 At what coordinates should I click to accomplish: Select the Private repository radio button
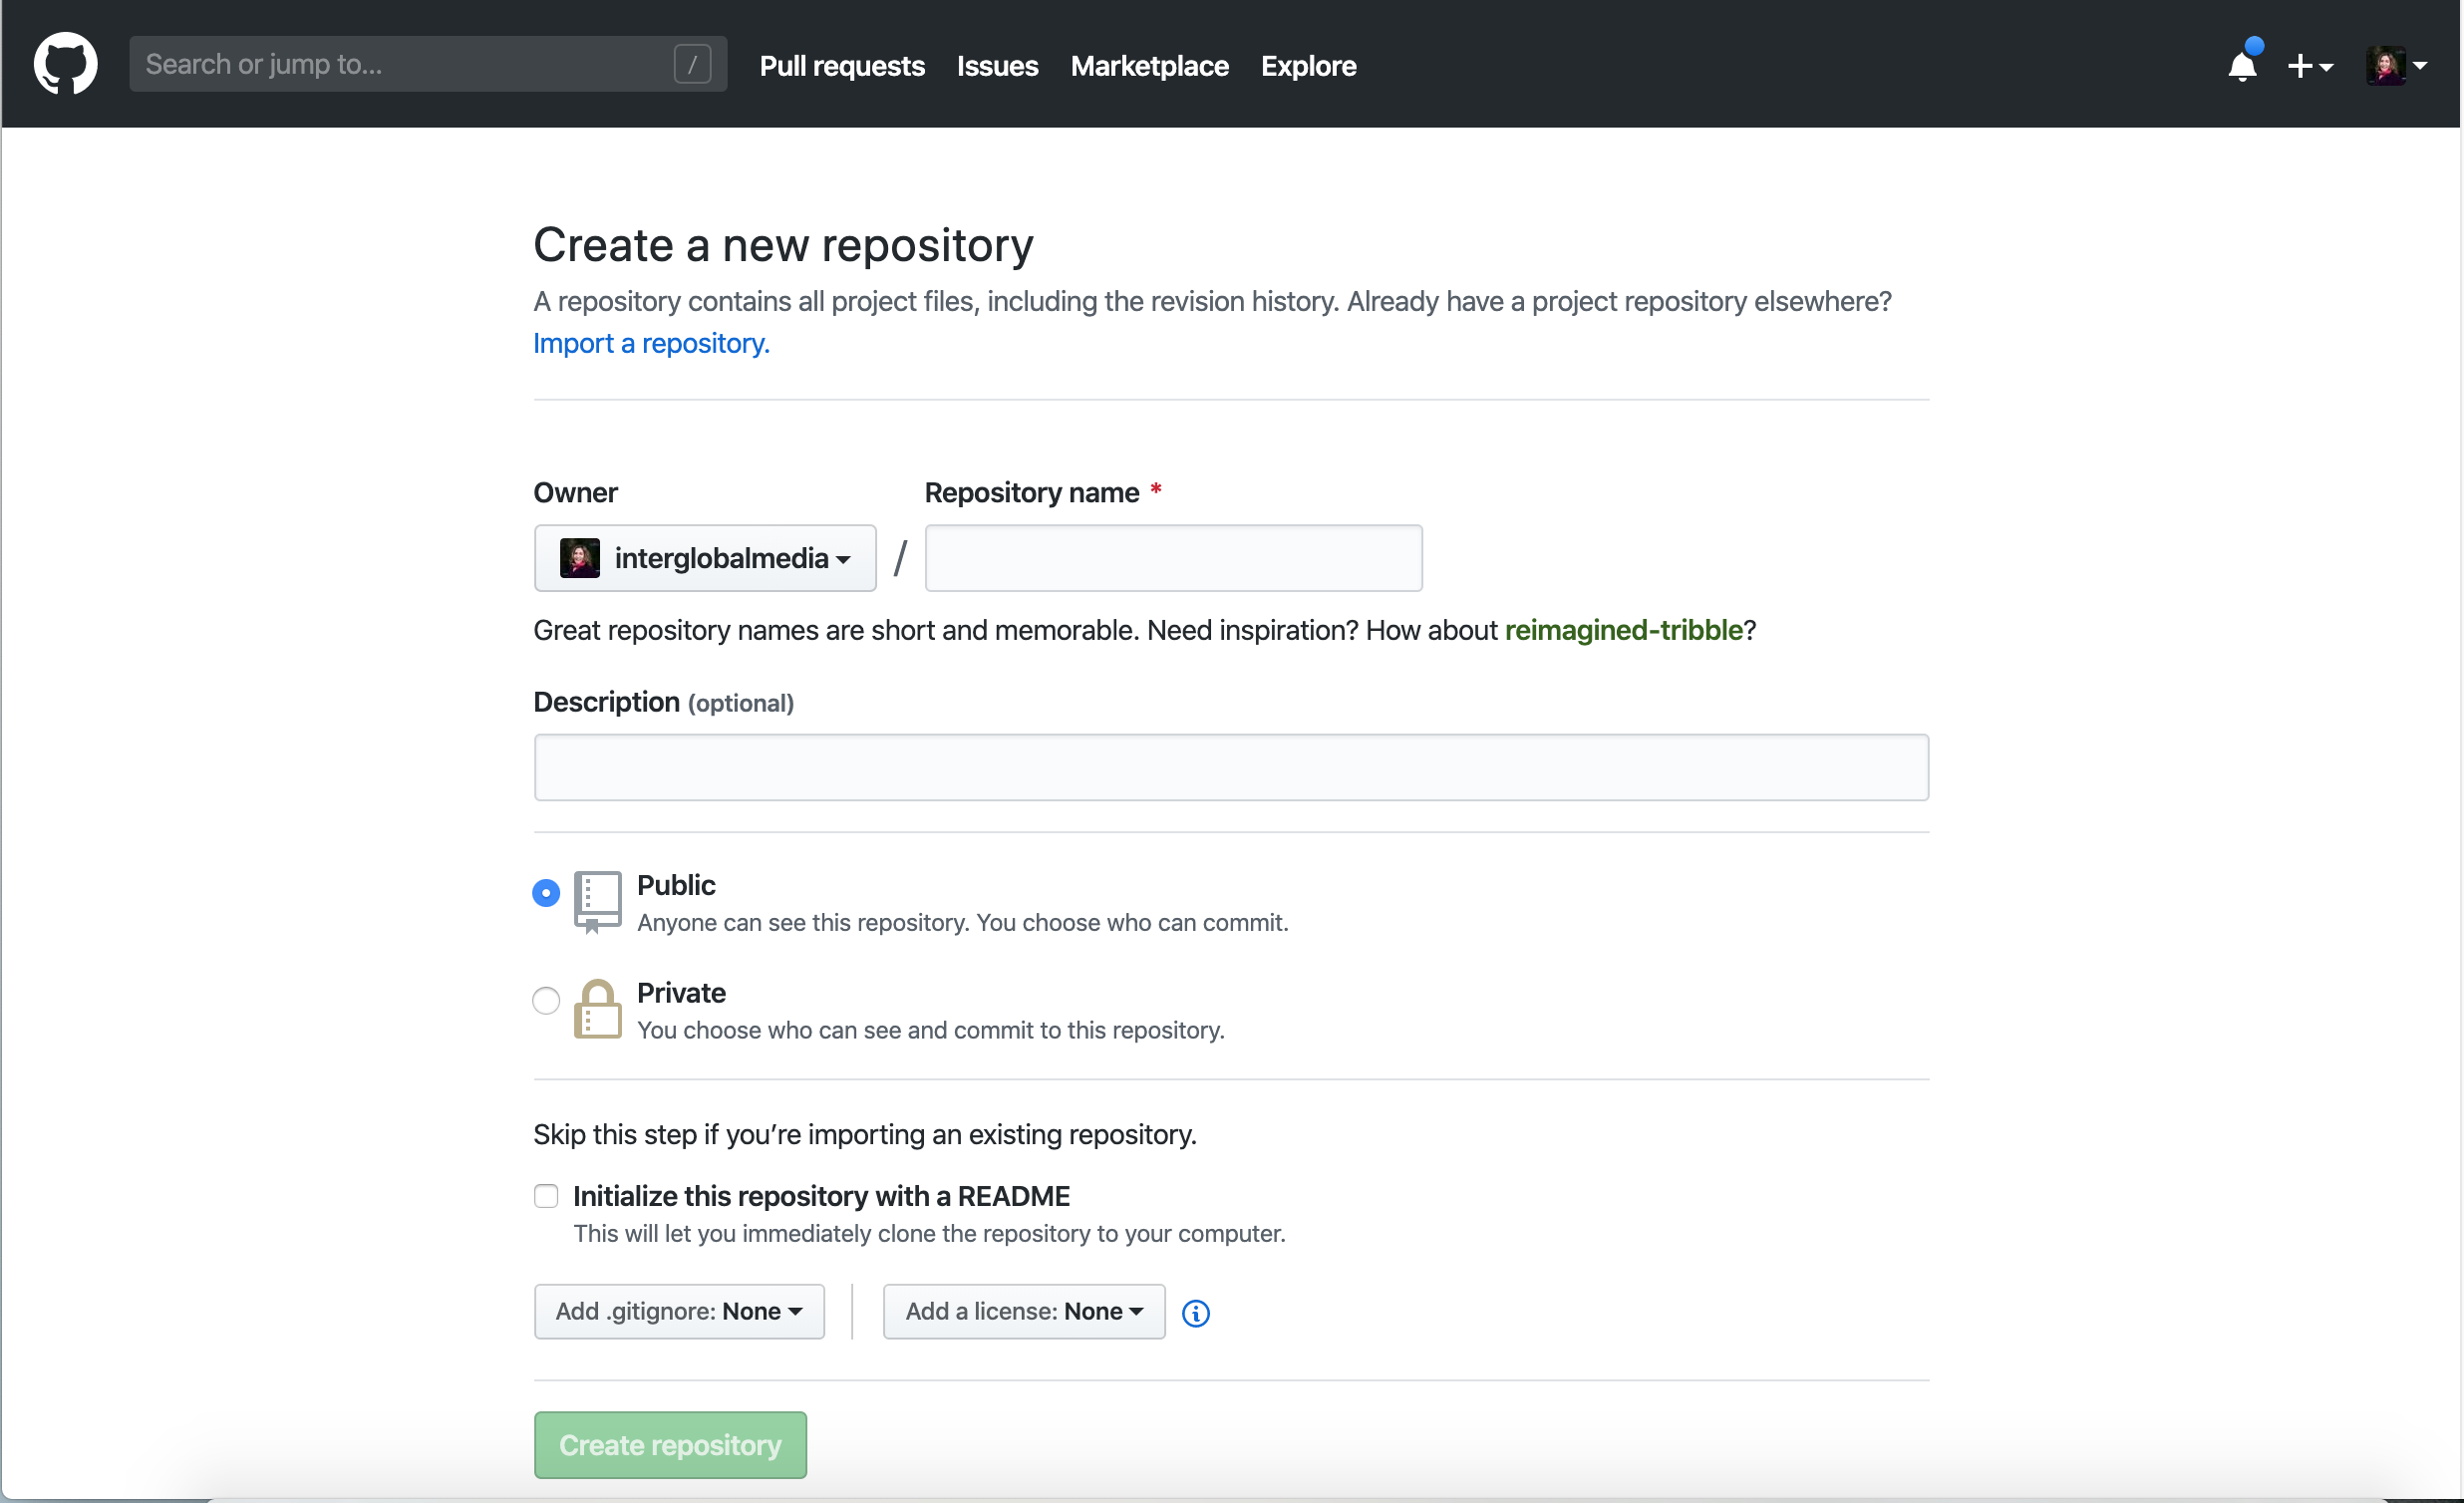(546, 1000)
